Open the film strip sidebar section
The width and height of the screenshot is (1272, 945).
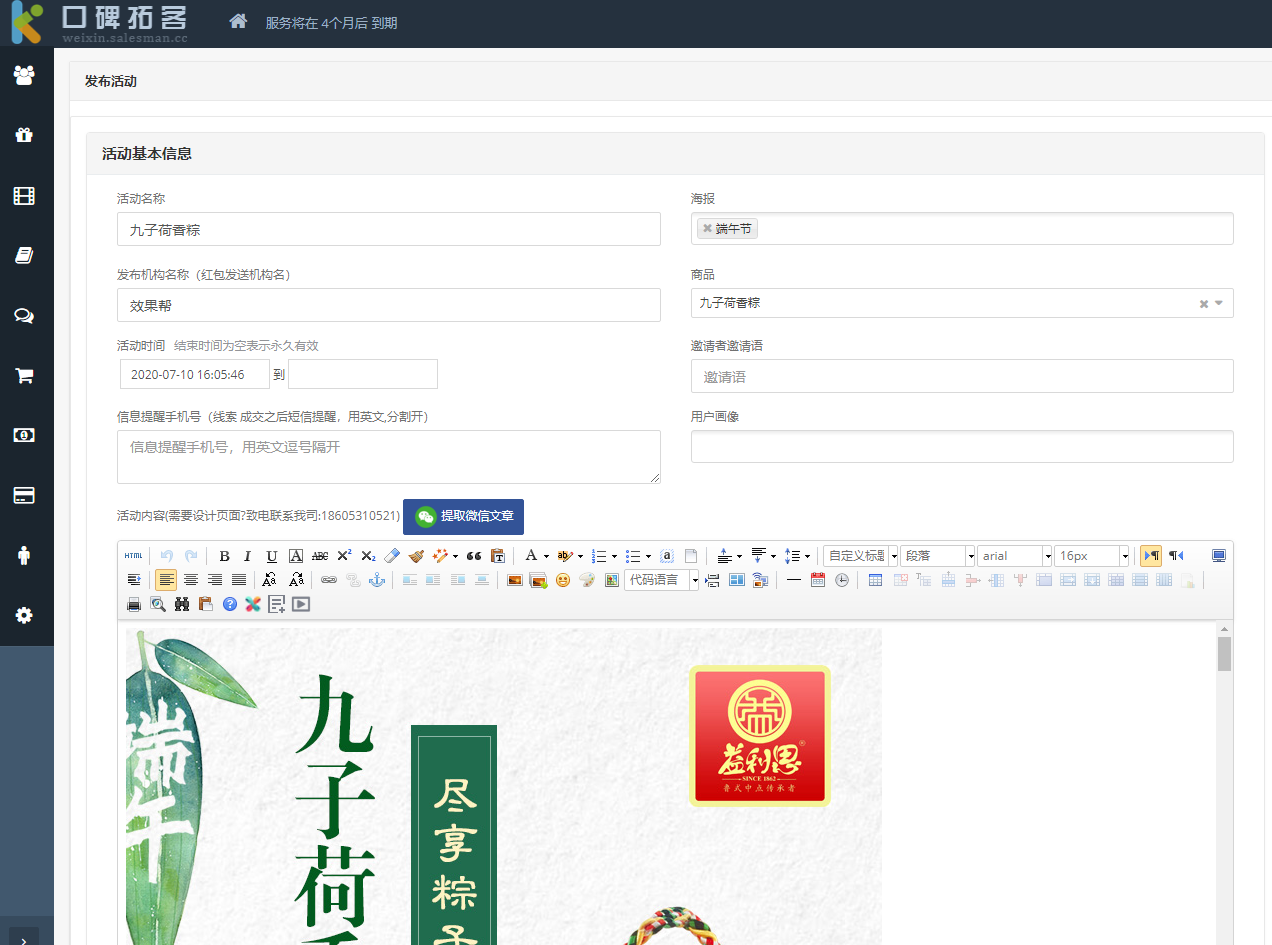click(24, 196)
